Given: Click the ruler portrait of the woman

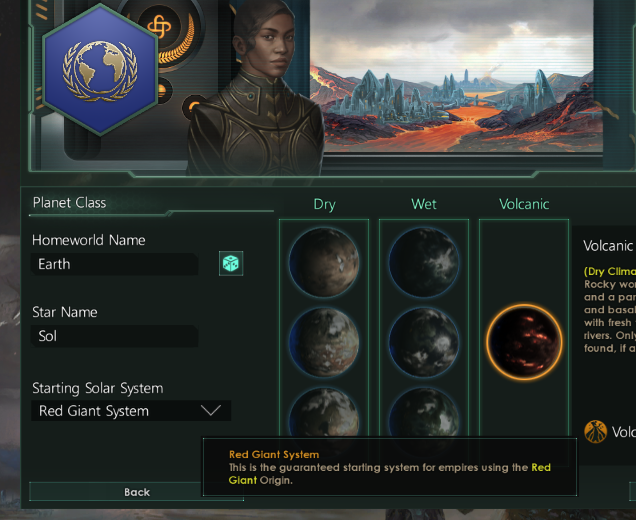Looking at the screenshot, I should click(256, 87).
